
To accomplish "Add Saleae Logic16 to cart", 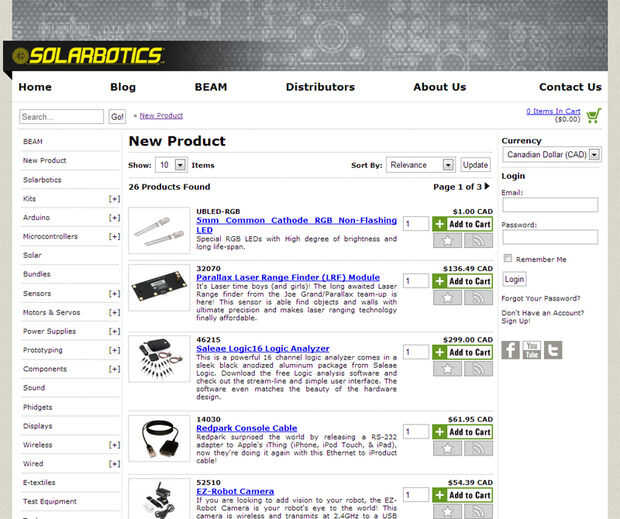I will 463,352.
